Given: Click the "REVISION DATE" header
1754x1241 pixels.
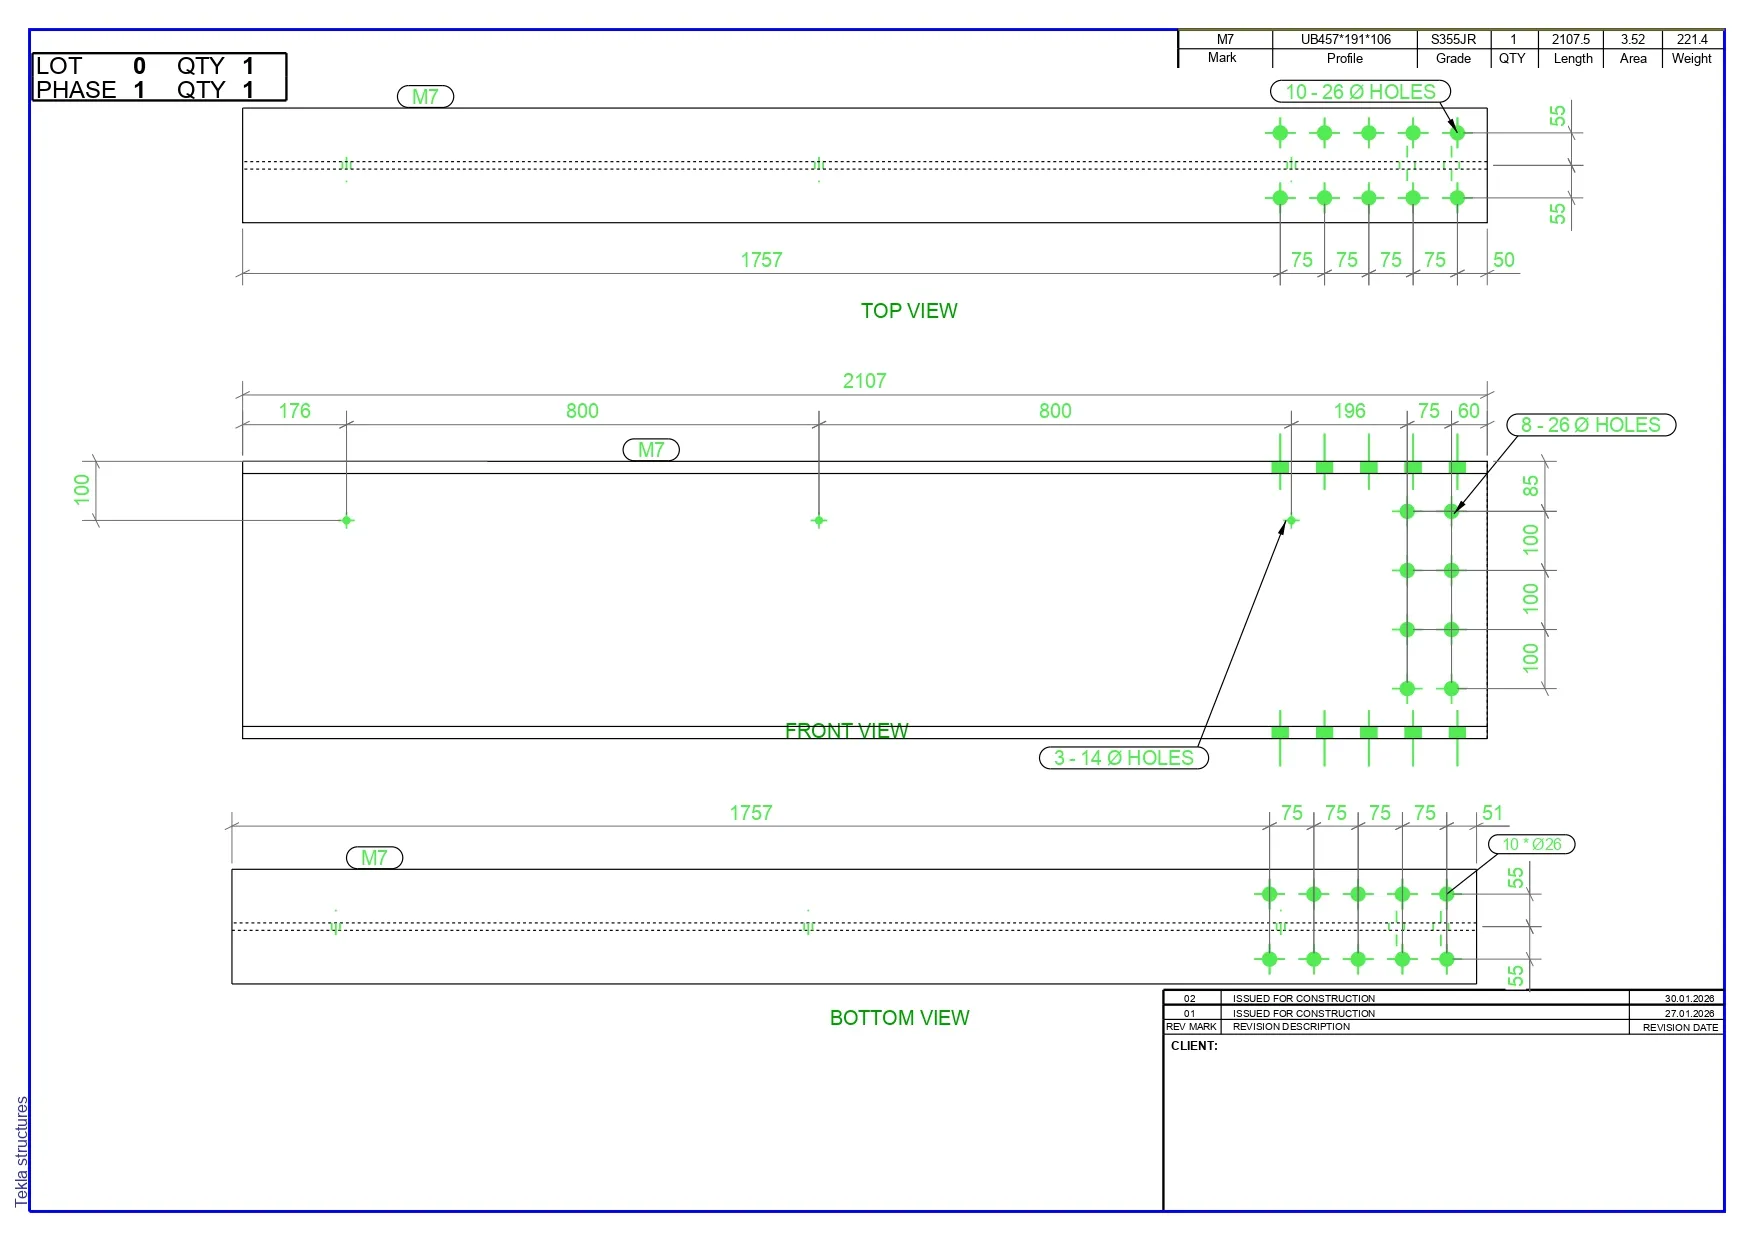Looking at the screenshot, I should (1680, 1028).
